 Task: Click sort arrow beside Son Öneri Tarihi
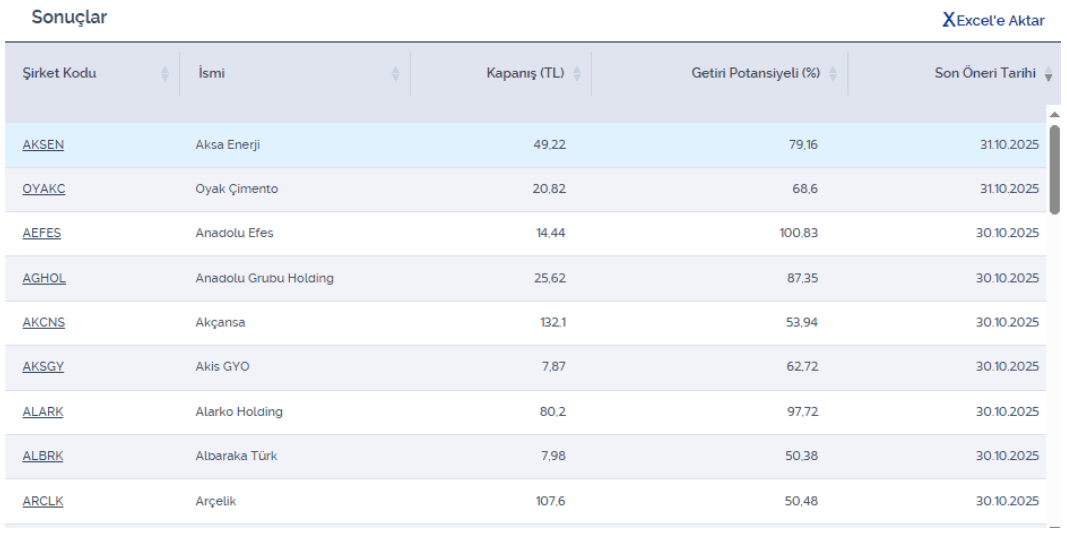[1048, 74]
